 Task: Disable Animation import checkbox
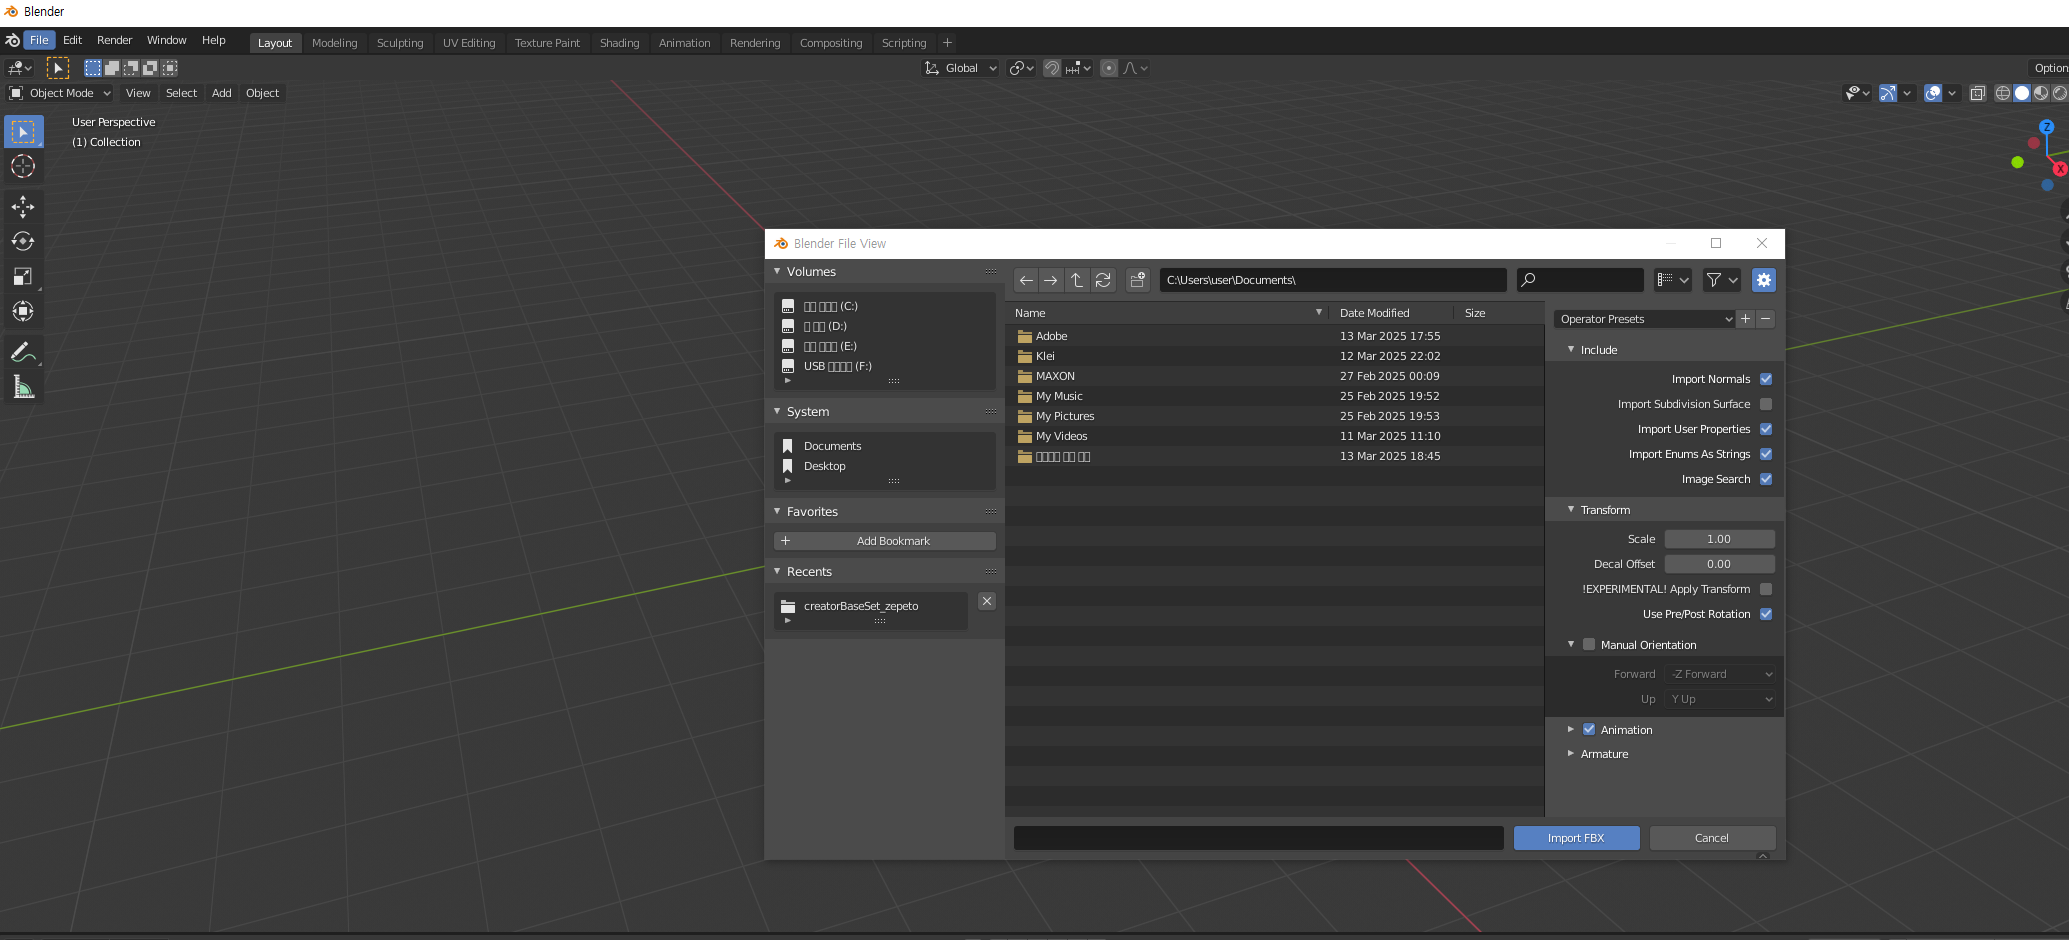[1589, 730]
